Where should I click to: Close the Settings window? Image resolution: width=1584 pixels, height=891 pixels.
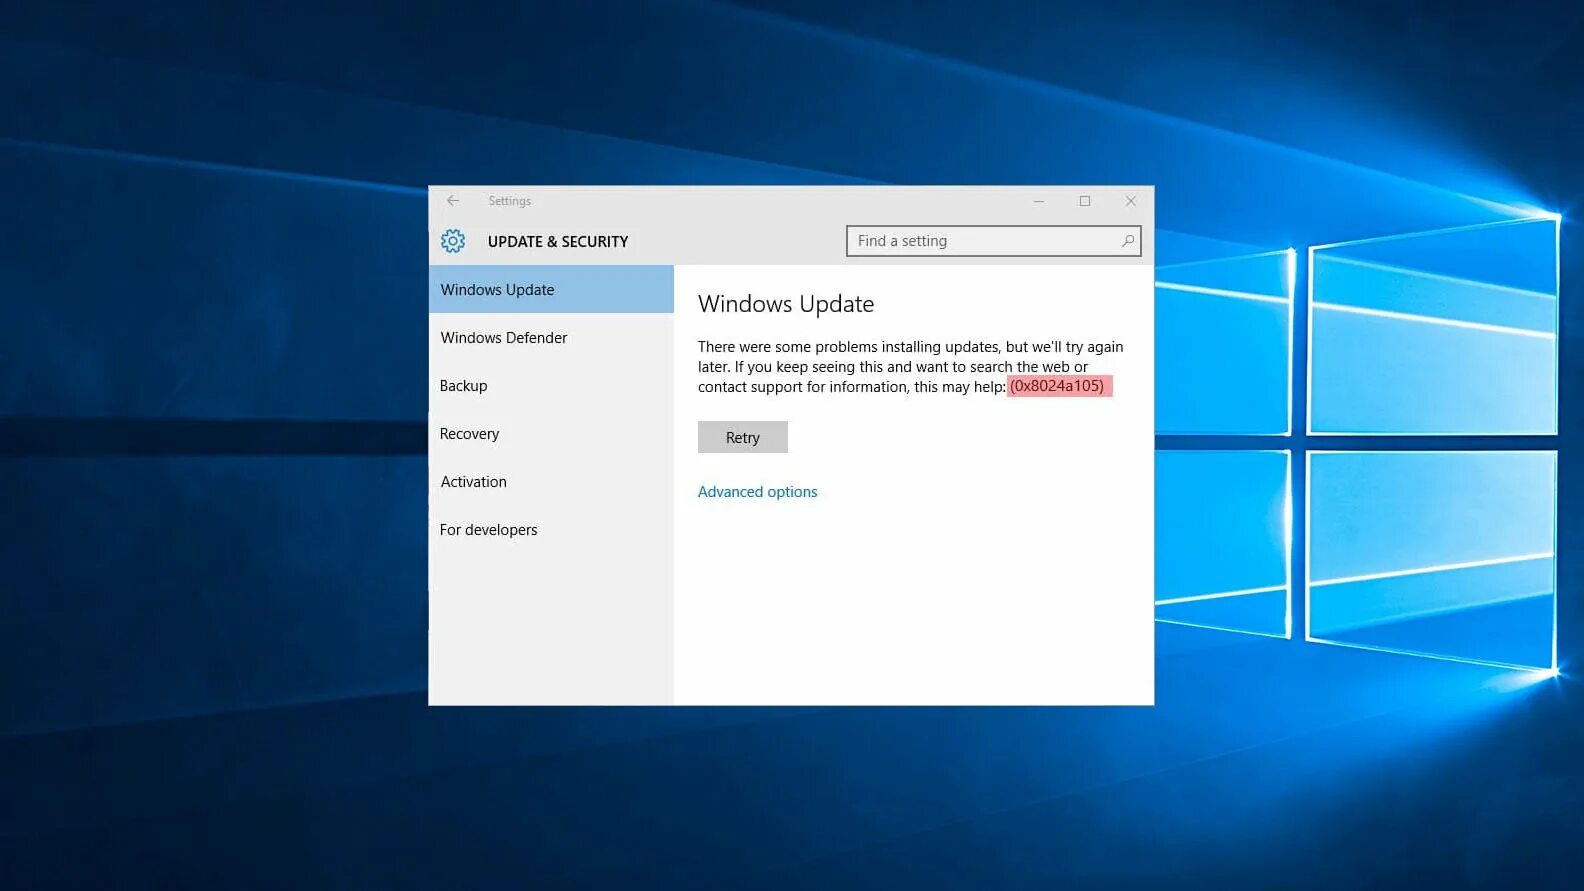[x=1131, y=201]
